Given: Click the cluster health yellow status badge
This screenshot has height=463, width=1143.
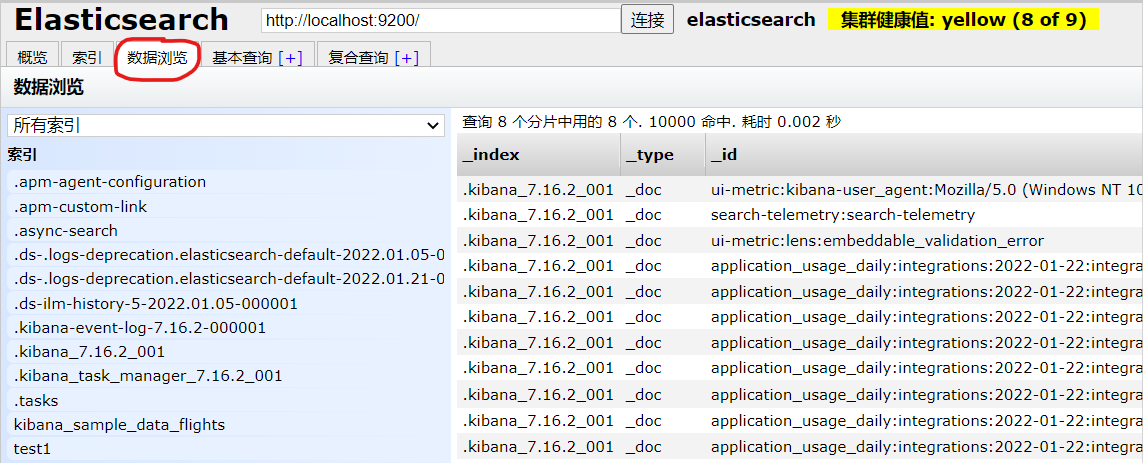Looking at the screenshot, I should (963, 20).
